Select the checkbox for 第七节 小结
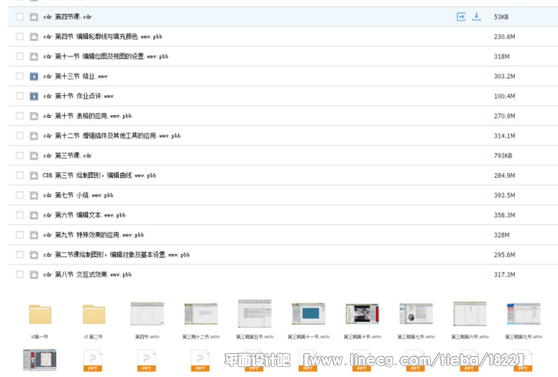Image resolution: width=558 pixels, height=377 pixels. (20, 195)
